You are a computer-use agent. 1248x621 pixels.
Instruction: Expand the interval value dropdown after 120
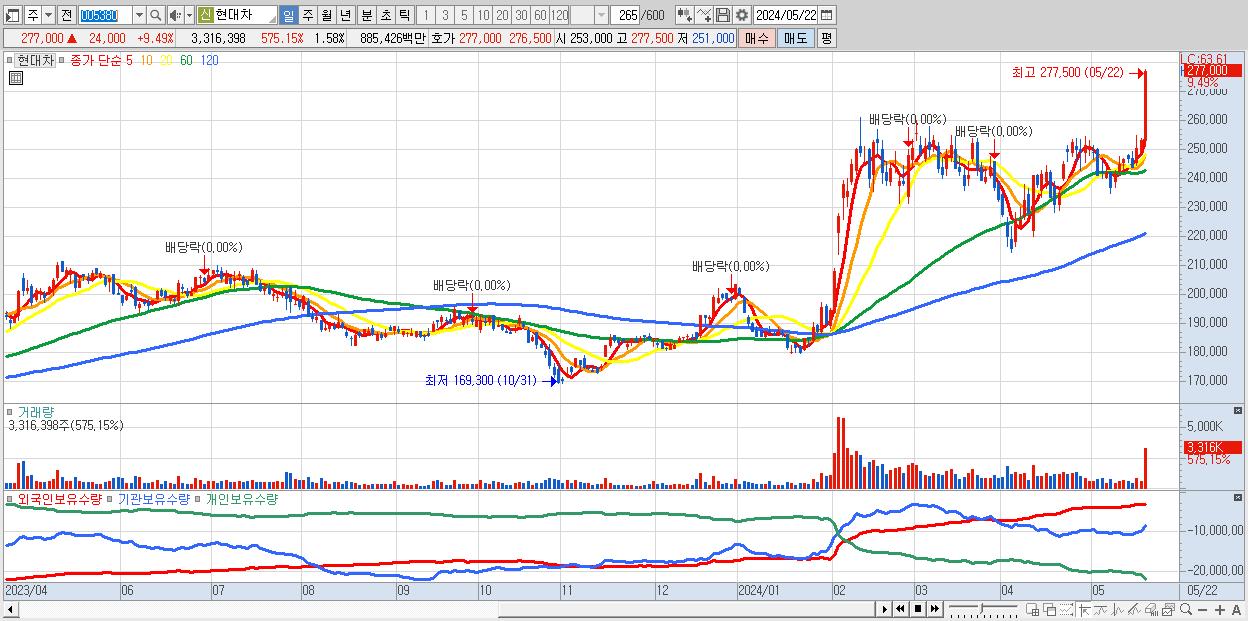601,15
